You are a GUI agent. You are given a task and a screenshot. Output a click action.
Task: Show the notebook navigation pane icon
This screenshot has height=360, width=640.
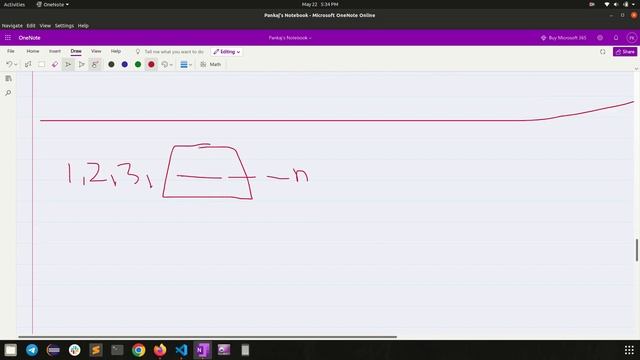(8, 78)
